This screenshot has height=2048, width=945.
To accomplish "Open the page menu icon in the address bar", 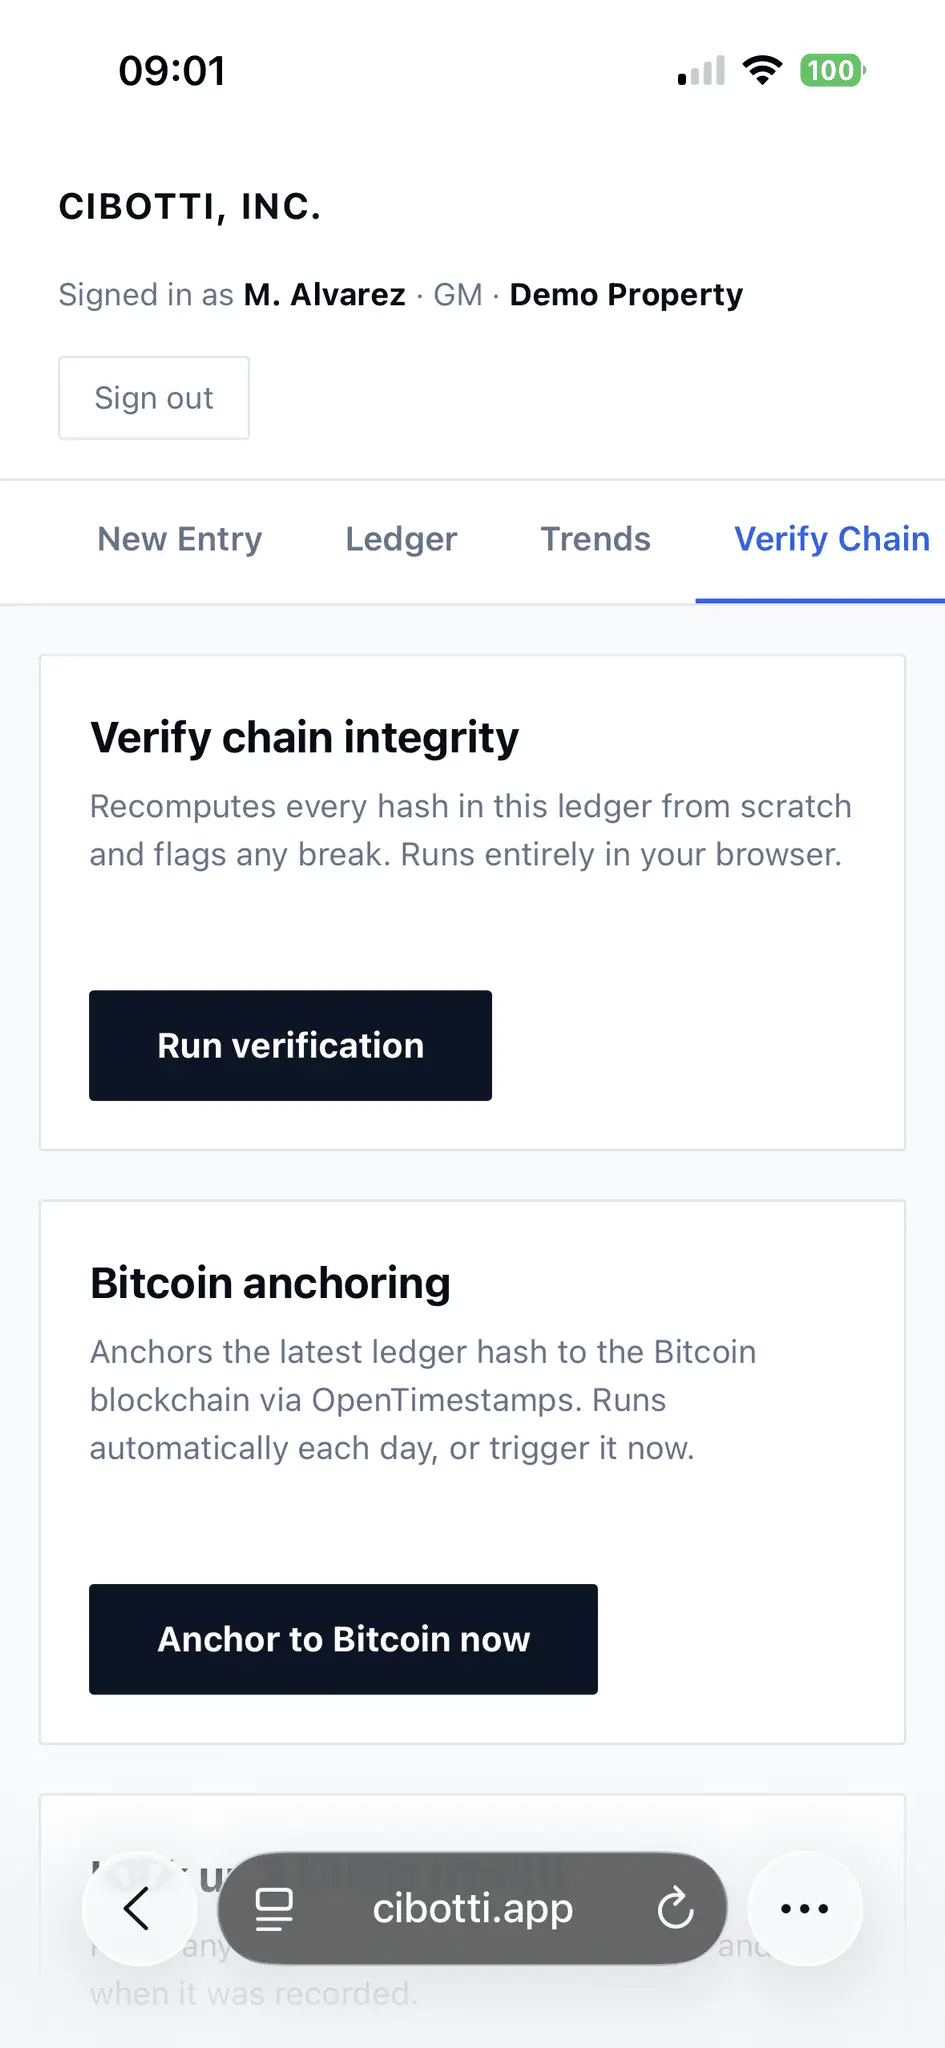I will pyautogui.click(x=274, y=1908).
